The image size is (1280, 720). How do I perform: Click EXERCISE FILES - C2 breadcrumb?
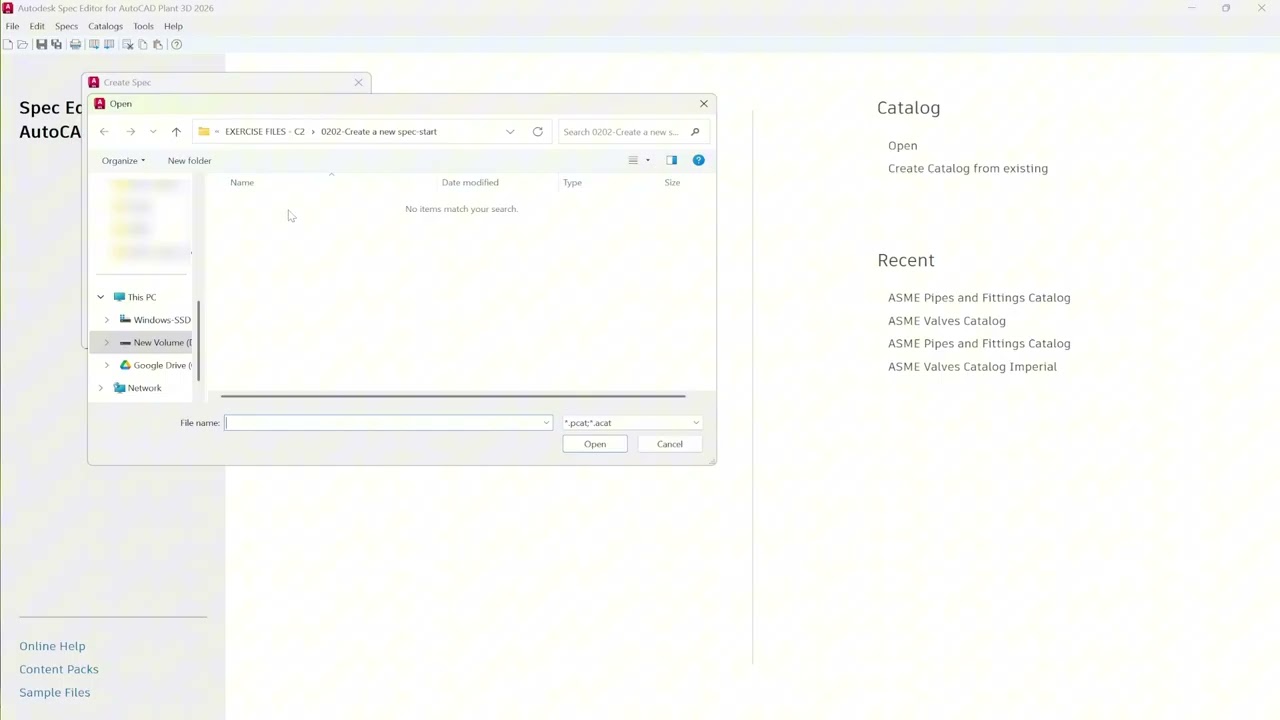[x=264, y=132]
